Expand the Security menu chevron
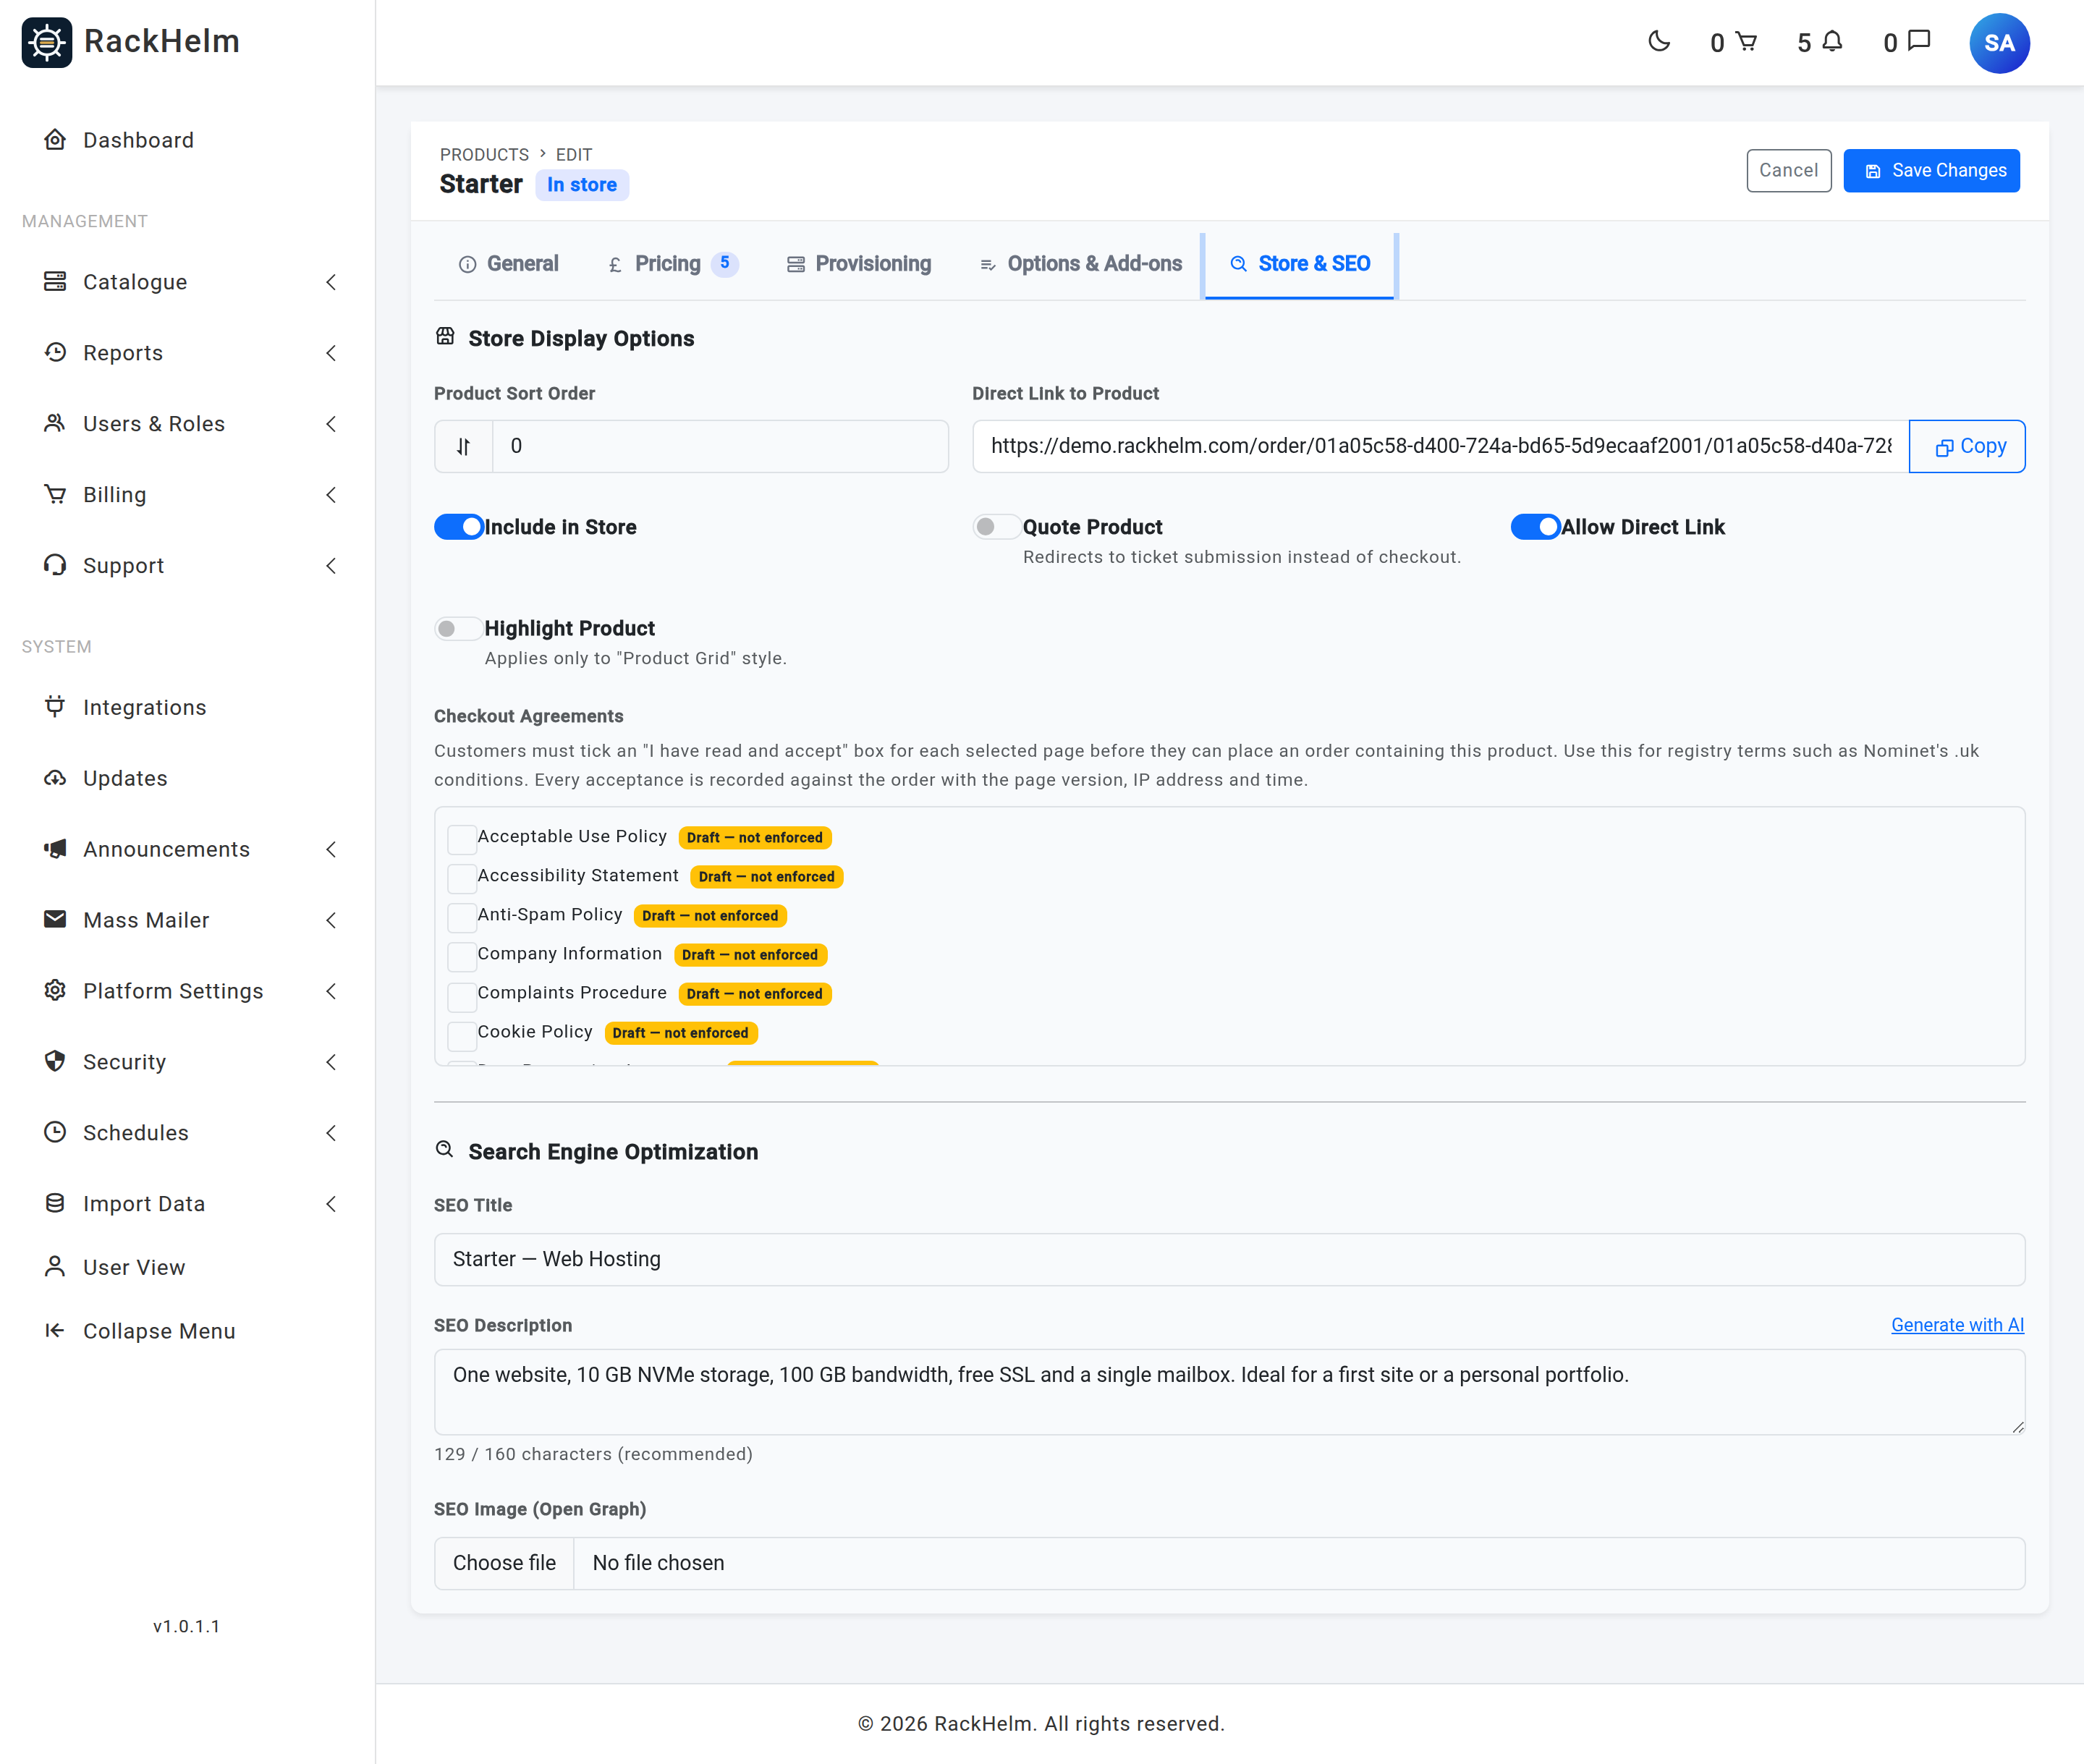 click(x=331, y=1062)
